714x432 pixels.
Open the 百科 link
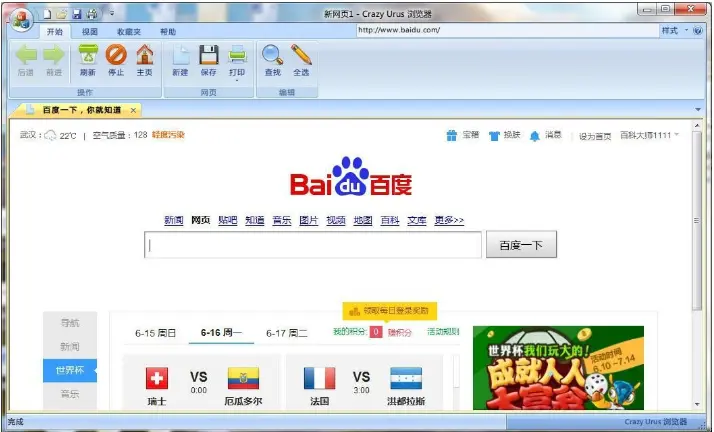click(390, 220)
